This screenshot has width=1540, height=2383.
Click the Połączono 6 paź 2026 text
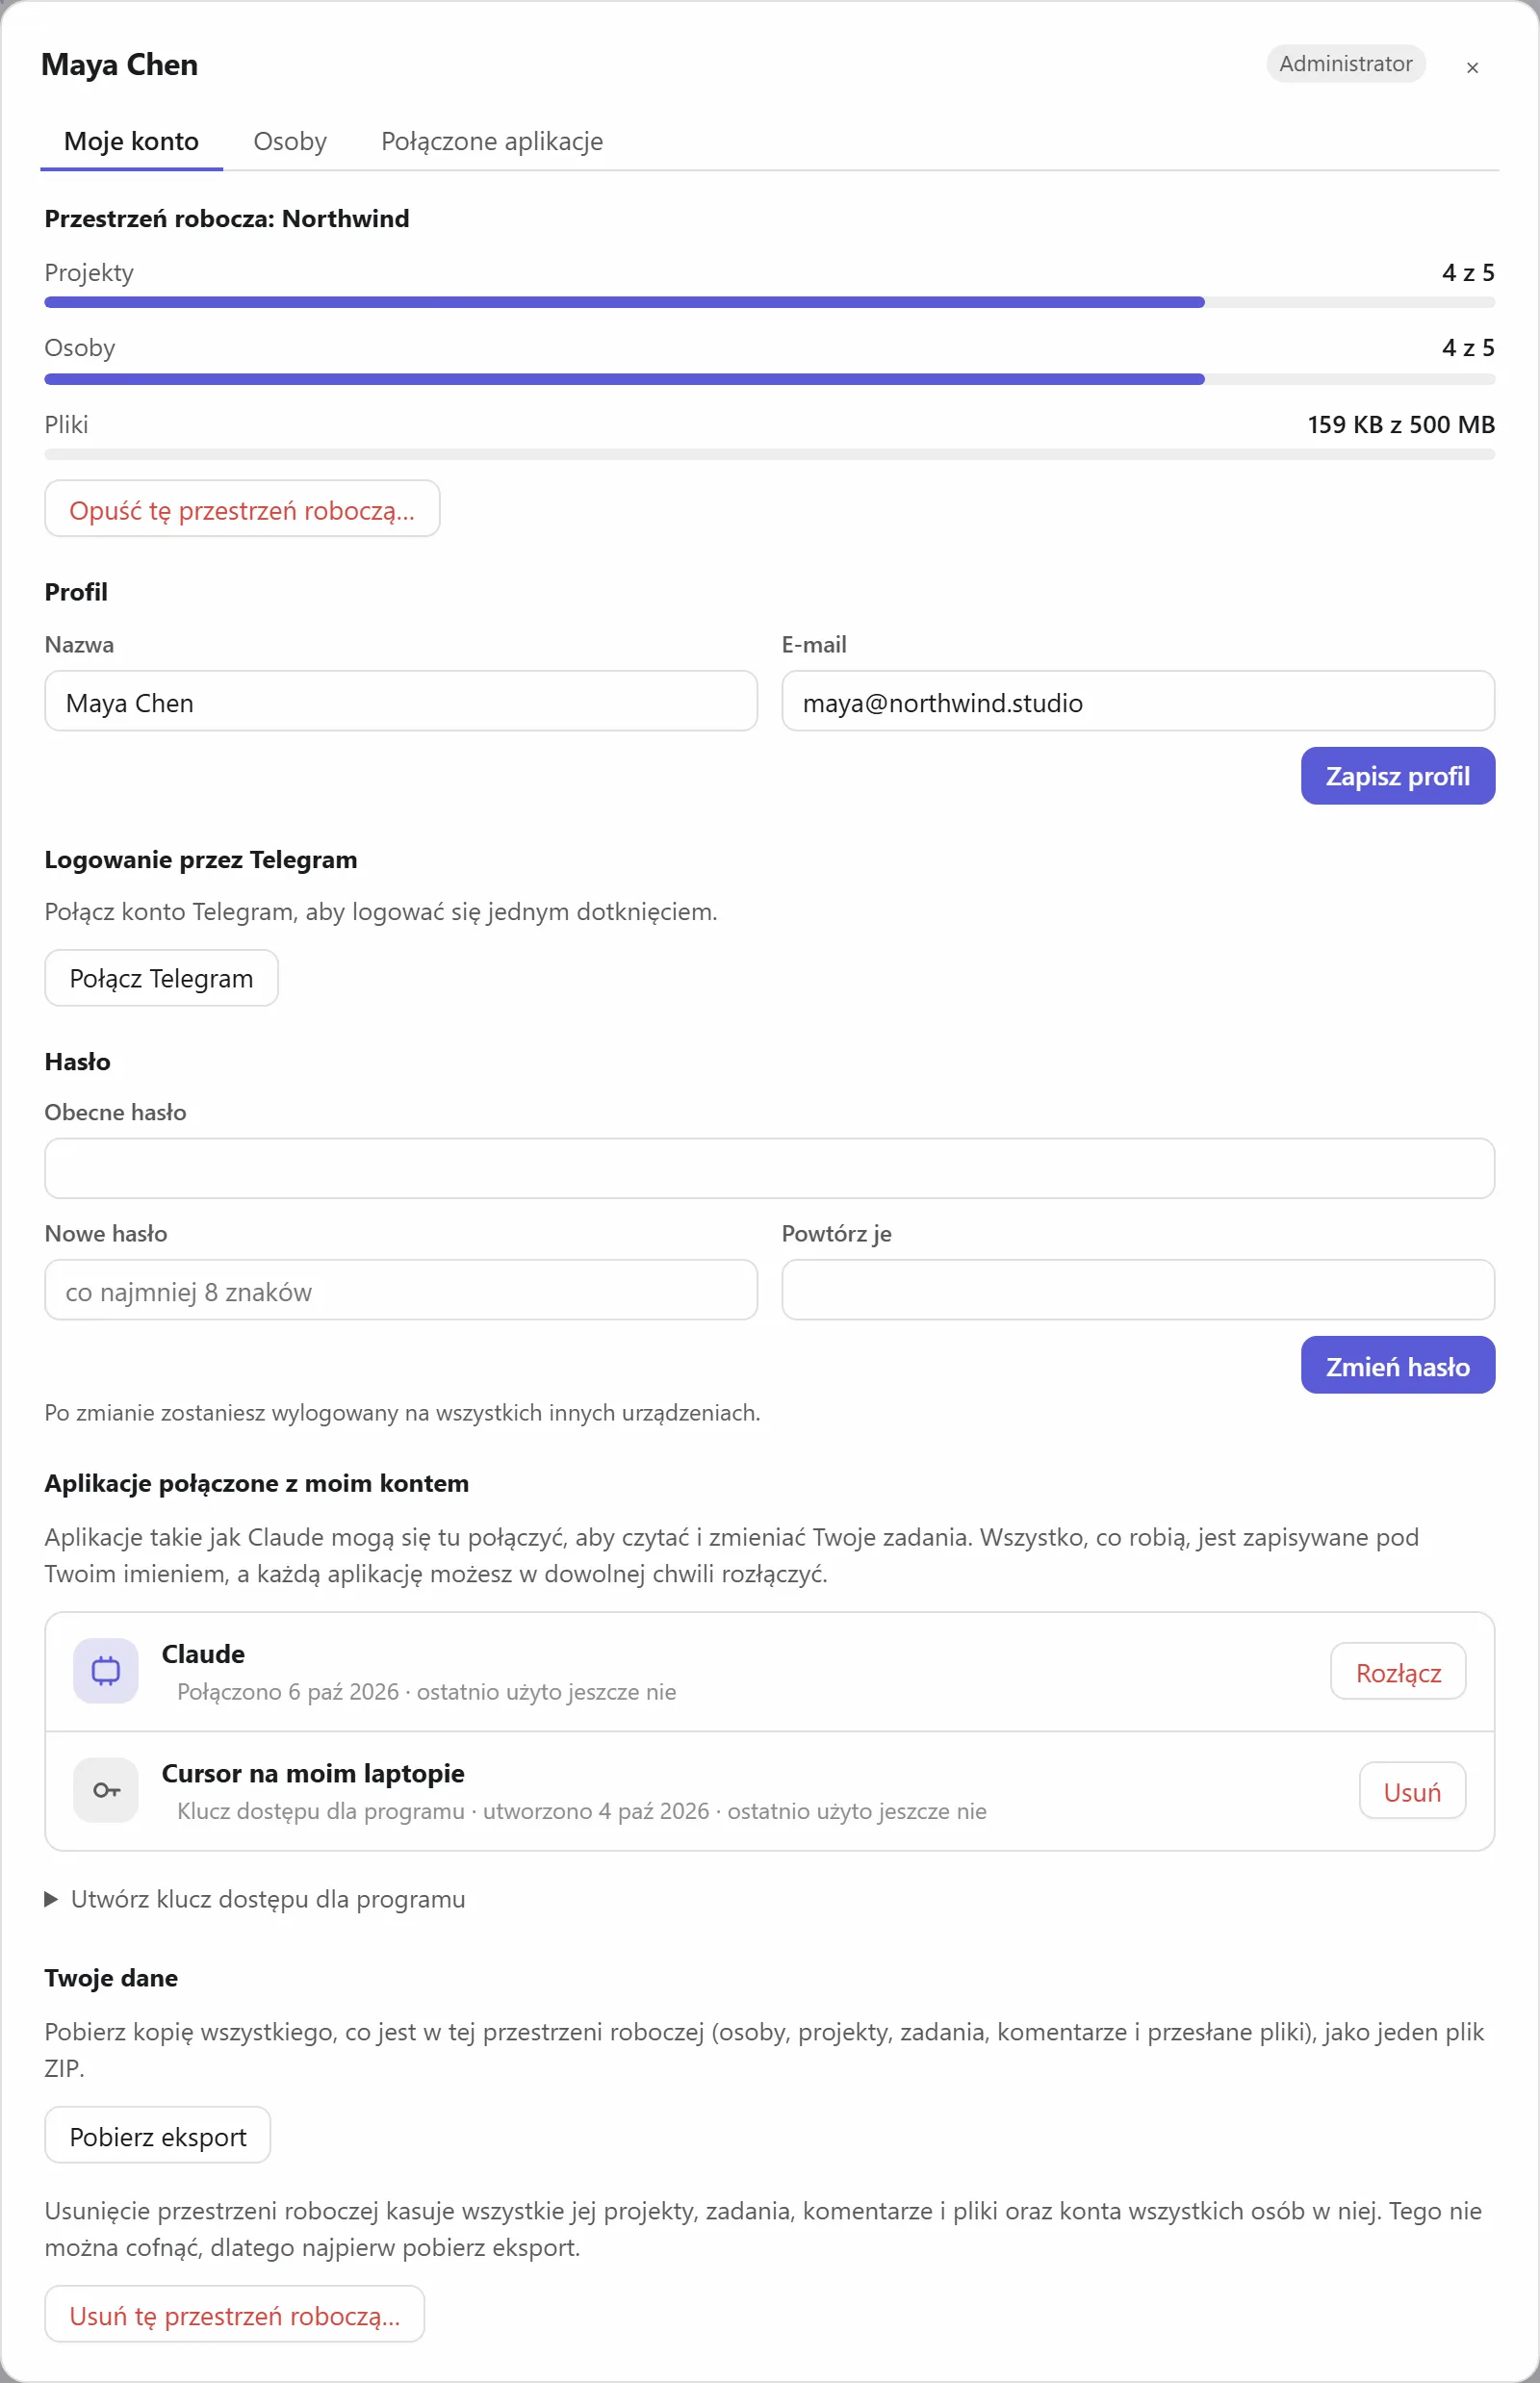[x=288, y=1692]
